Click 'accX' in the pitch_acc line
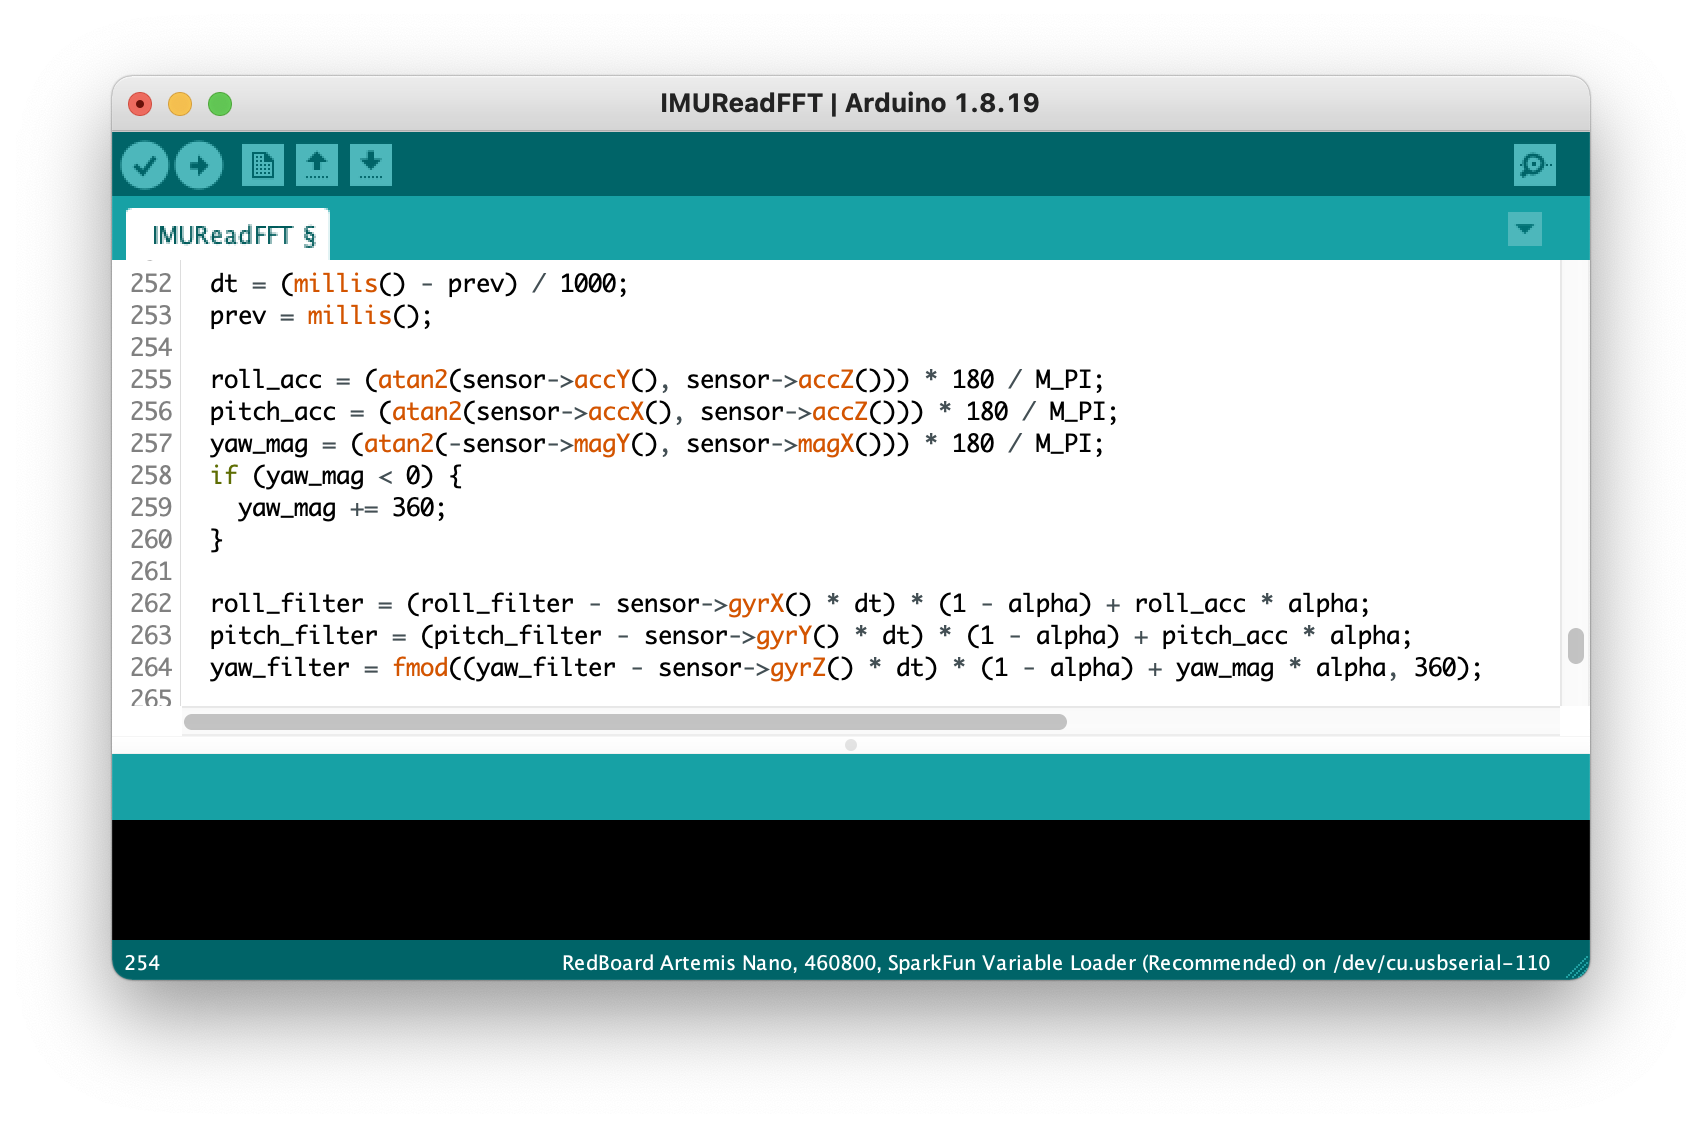 coord(616,412)
